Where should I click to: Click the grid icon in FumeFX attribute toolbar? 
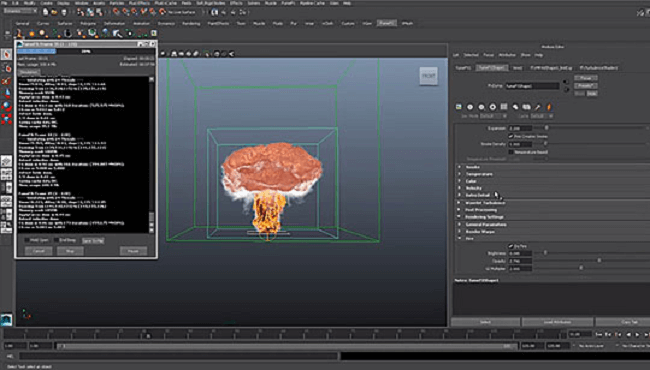click(504, 107)
